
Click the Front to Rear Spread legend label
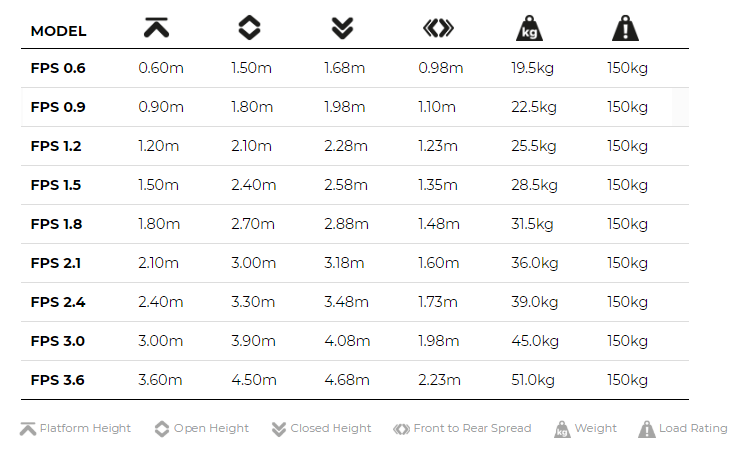click(472, 428)
